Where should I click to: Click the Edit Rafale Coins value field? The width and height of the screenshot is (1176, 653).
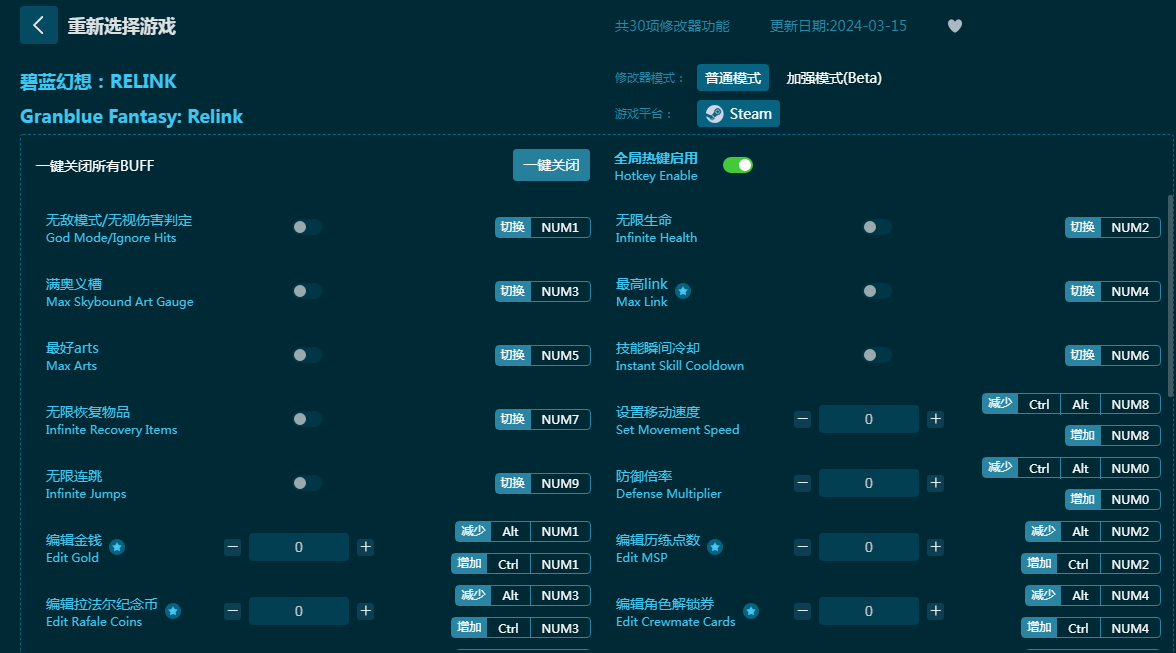point(298,611)
